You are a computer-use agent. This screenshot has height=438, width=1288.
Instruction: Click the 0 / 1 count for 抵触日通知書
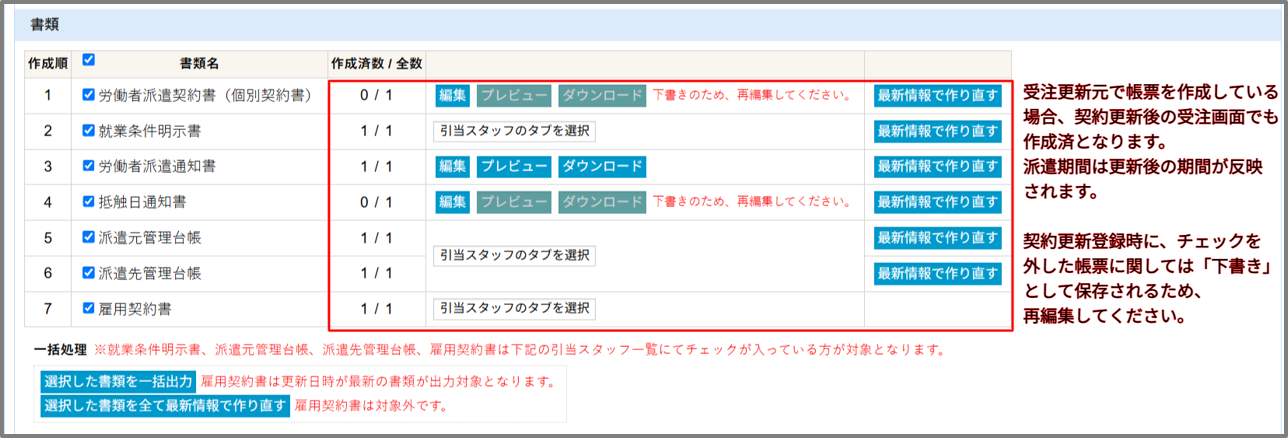pos(377,202)
